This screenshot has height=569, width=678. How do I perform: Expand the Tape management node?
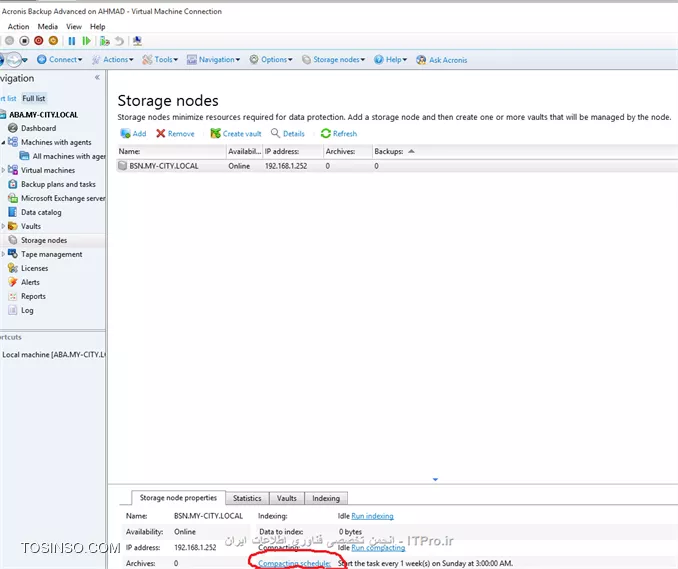coord(3,254)
